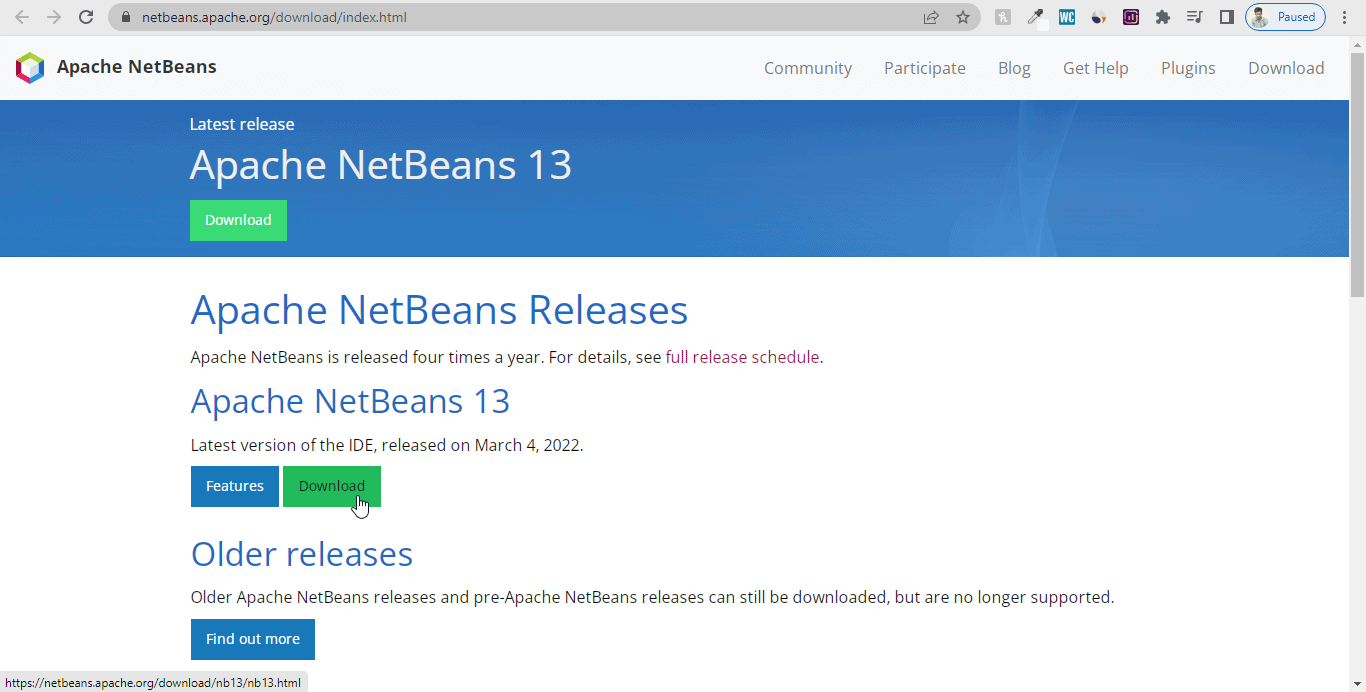Viewport: 1366px width, 692px height.
Task: Click the 'Latest release' banner label
Action: [x=242, y=124]
